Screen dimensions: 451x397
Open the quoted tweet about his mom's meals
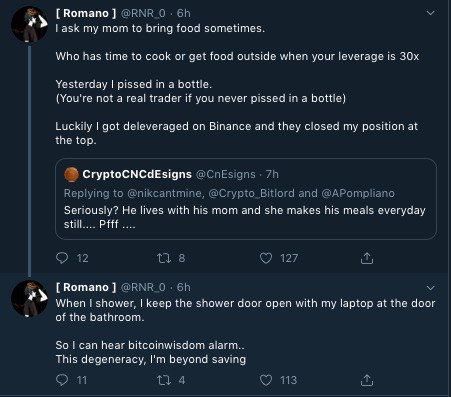coord(246,199)
